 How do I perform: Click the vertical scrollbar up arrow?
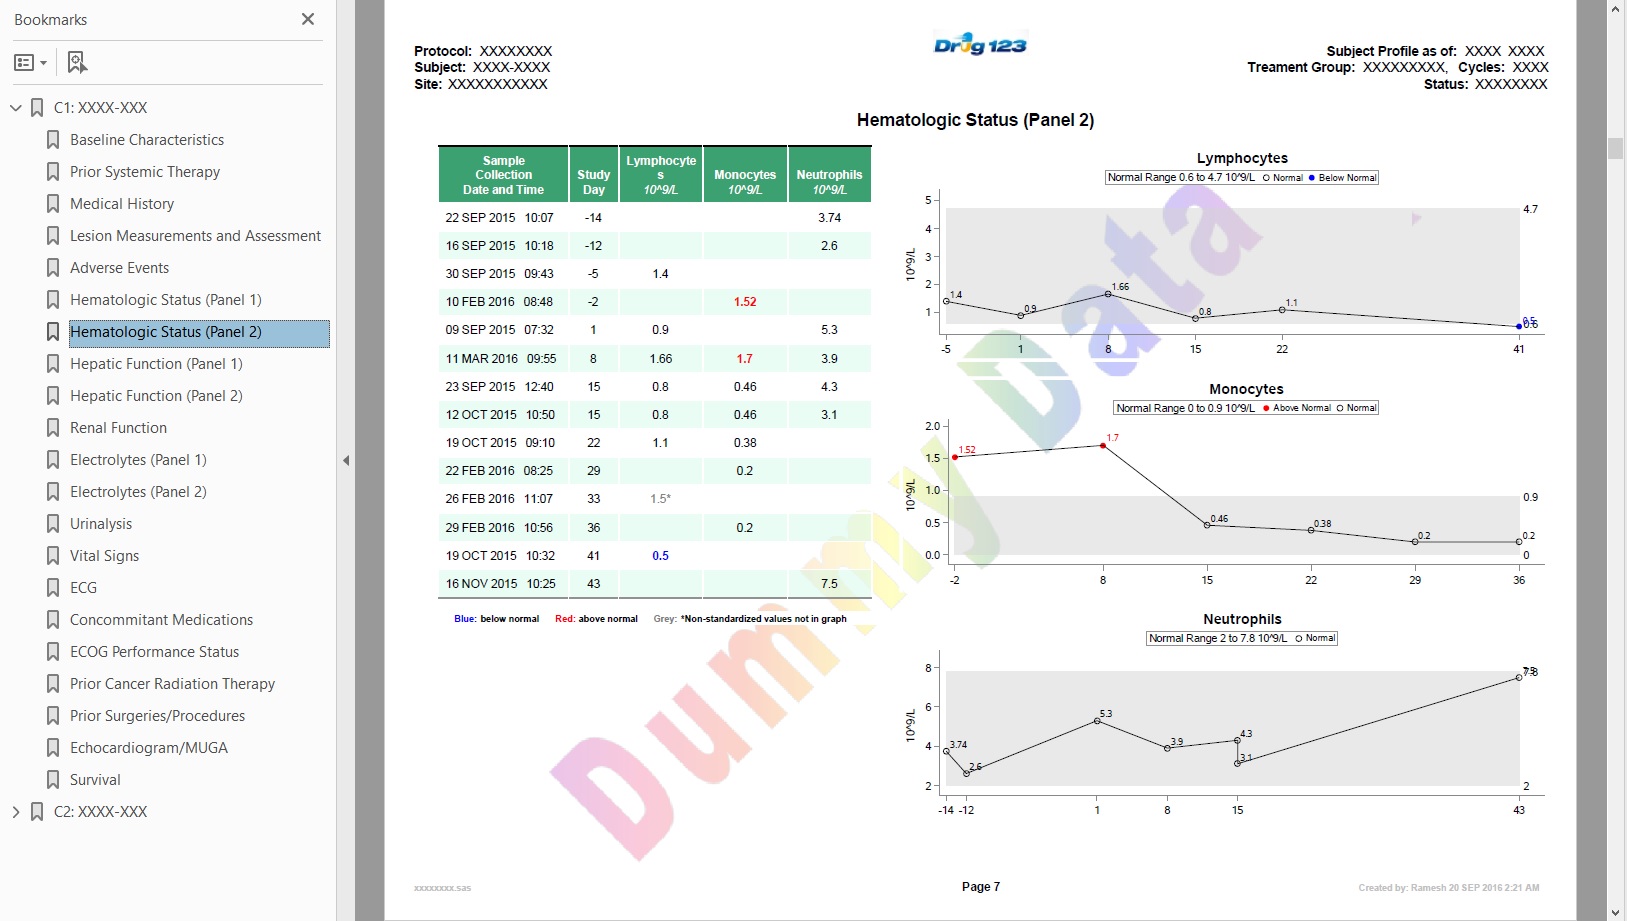click(1616, 8)
